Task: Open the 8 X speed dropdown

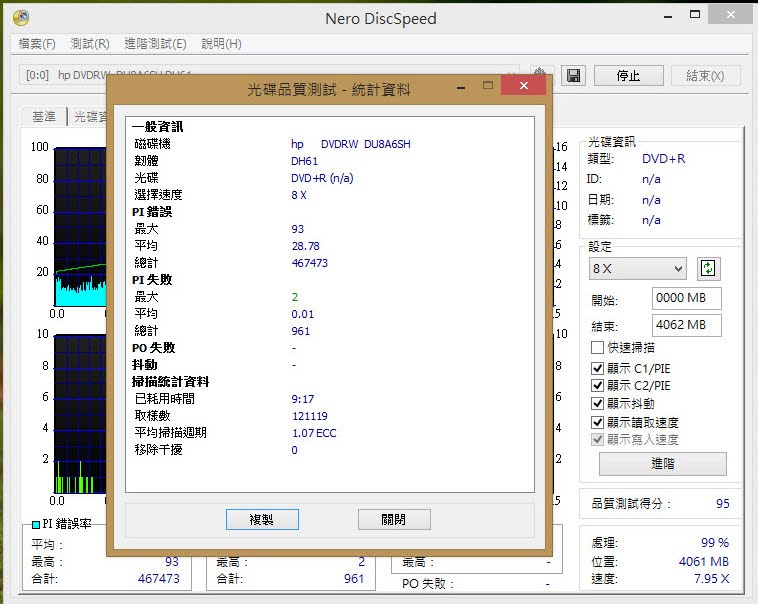Action: click(x=638, y=268)
